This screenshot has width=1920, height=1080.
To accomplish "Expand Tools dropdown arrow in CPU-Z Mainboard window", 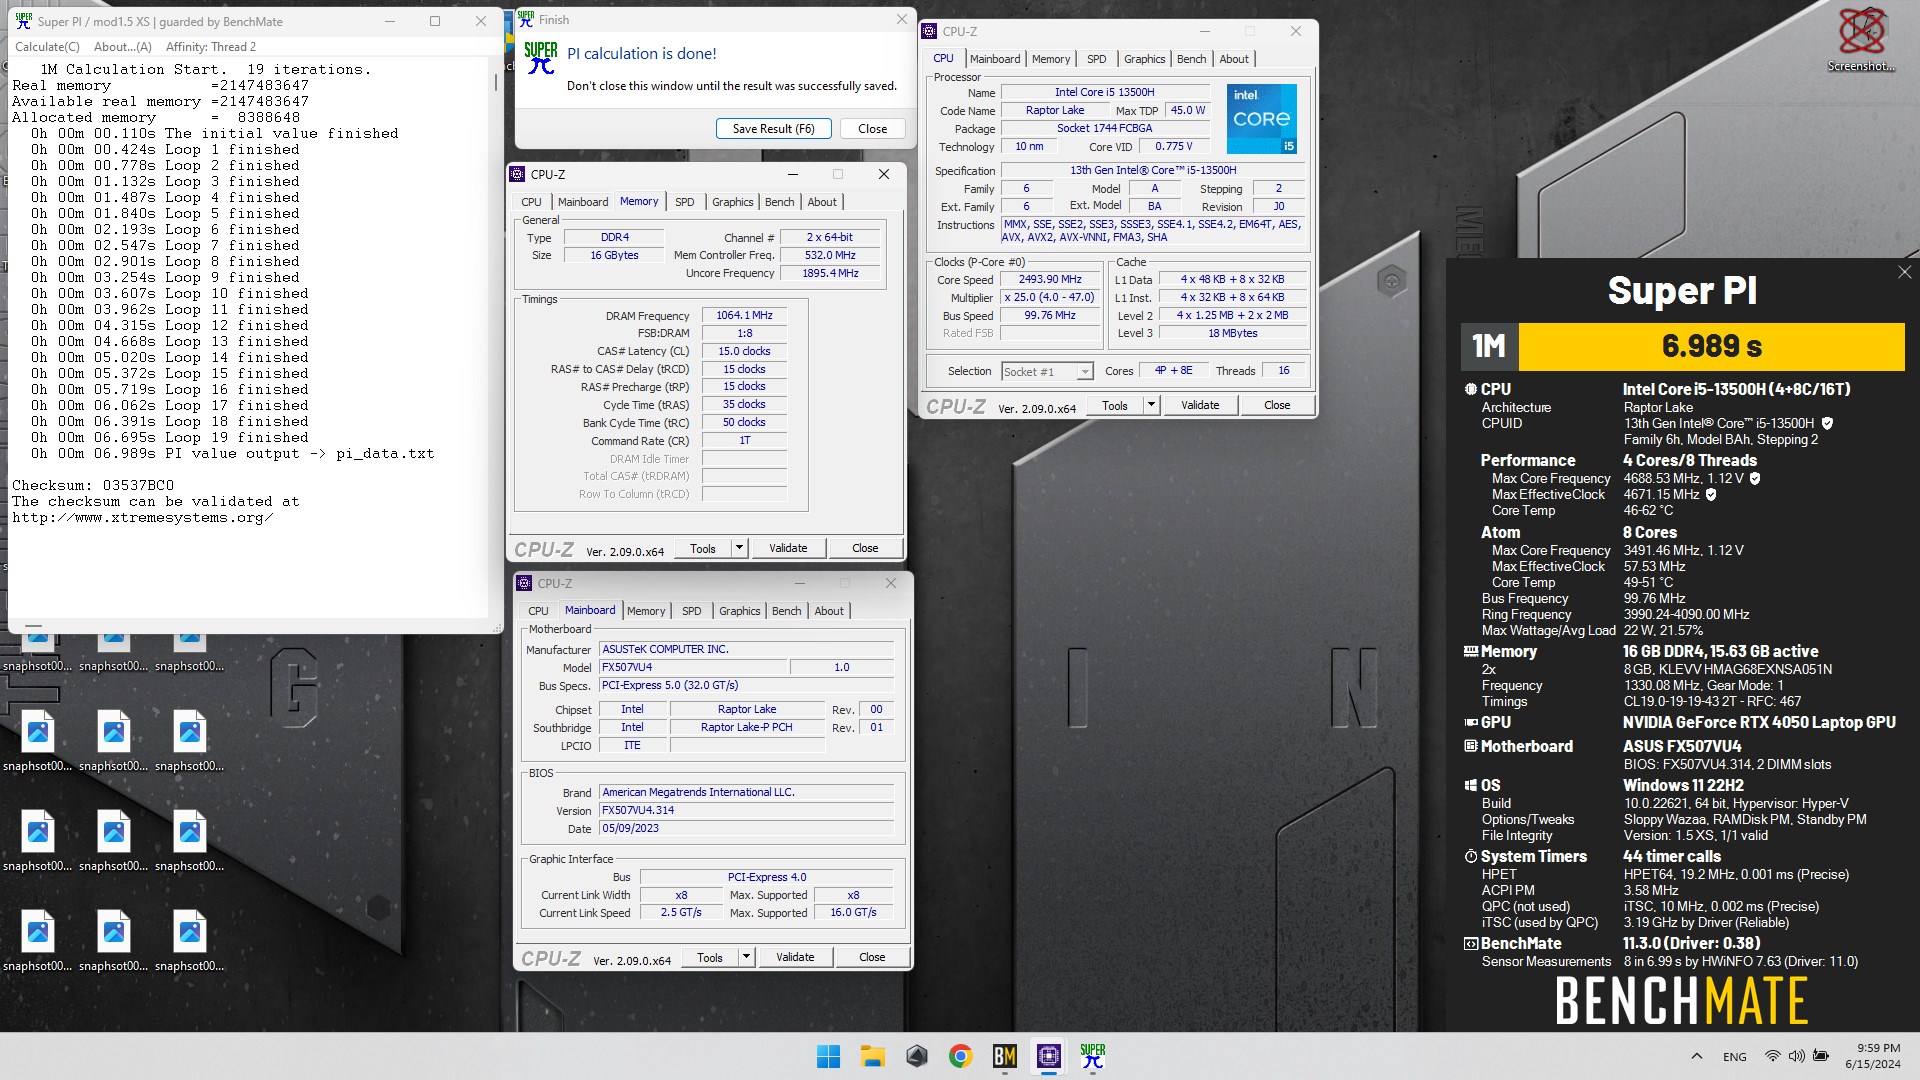I will [x=746, y=957].
